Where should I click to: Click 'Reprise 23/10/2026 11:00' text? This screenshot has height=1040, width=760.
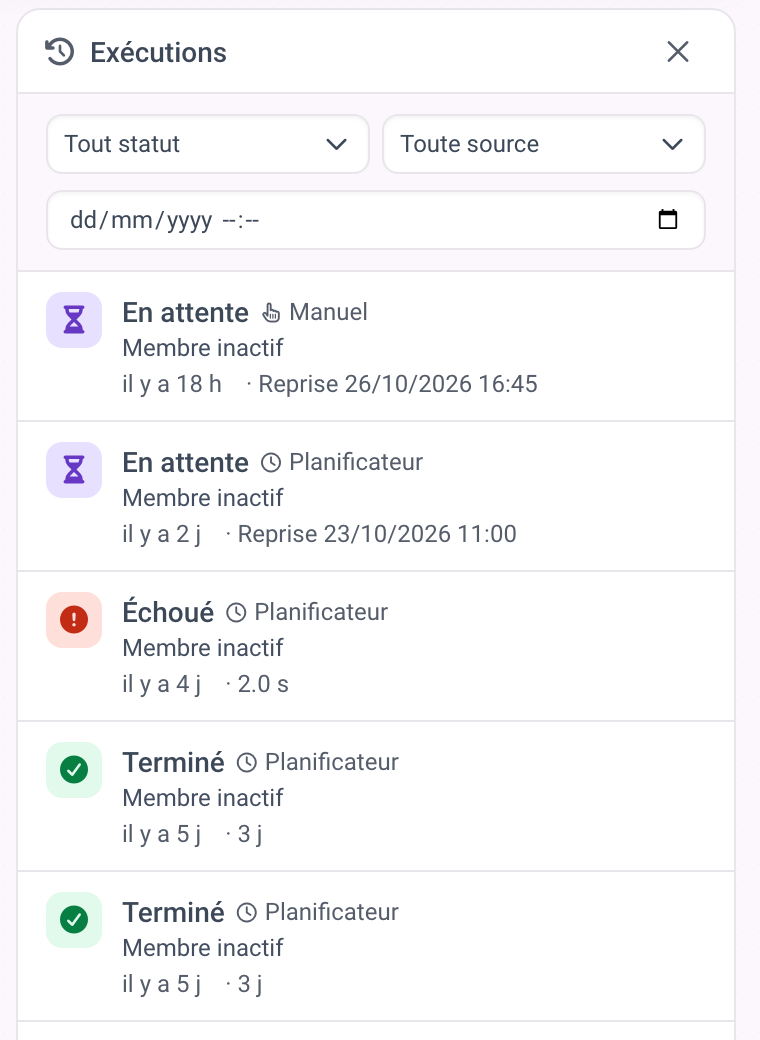(377, 534)
